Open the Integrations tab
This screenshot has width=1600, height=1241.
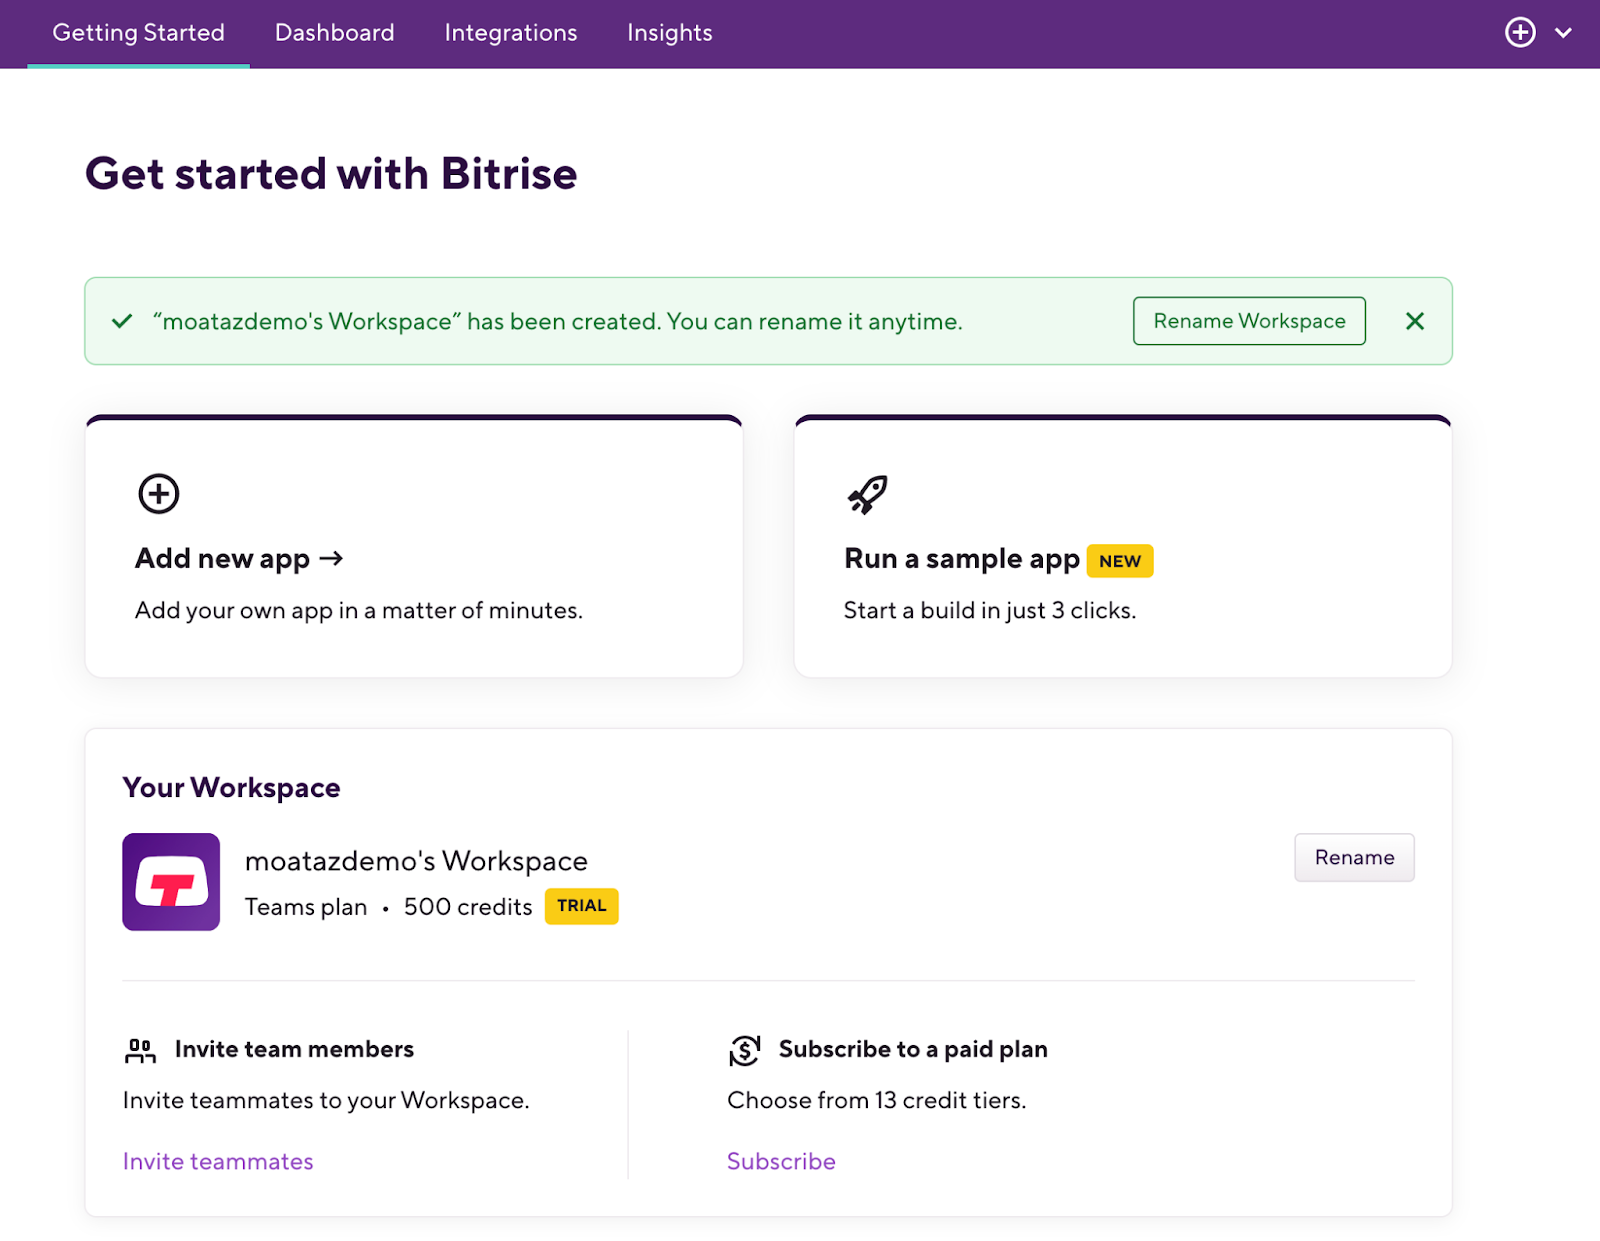(x=510, y=33)
